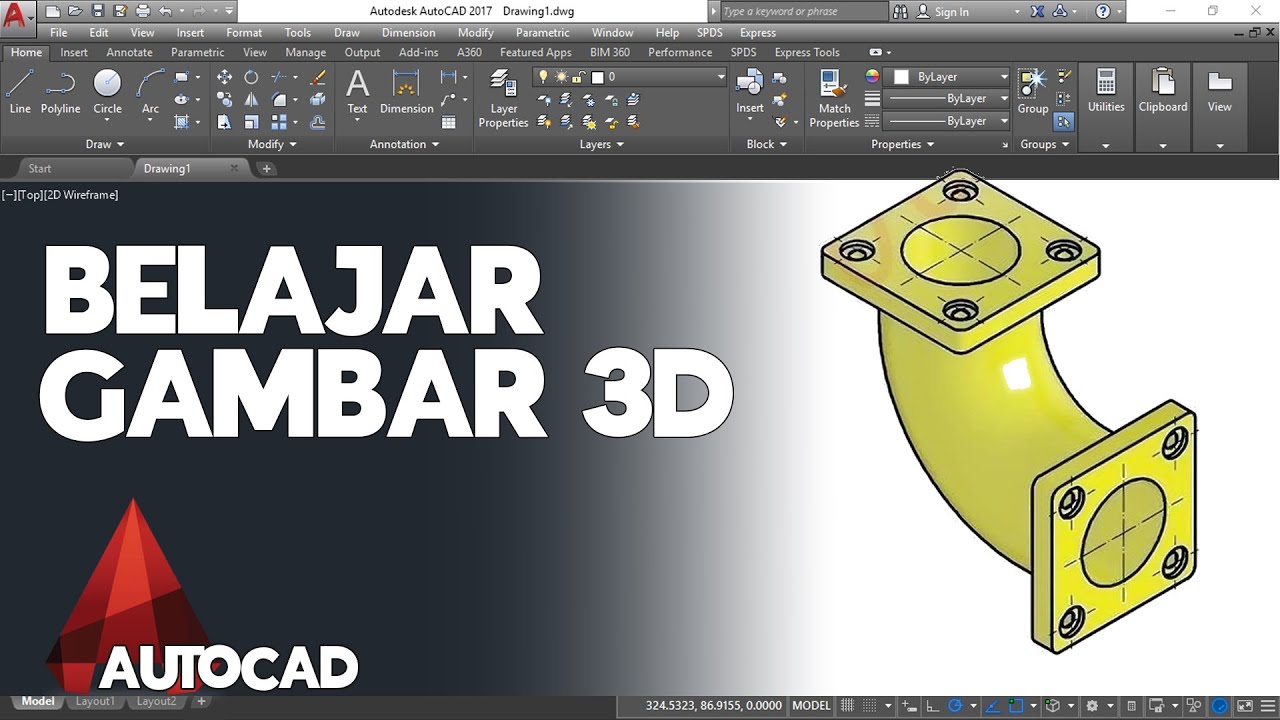Toggle 2D object snap in status bar
Screen dimensions: 1280x720
(x=1016, y=705)
